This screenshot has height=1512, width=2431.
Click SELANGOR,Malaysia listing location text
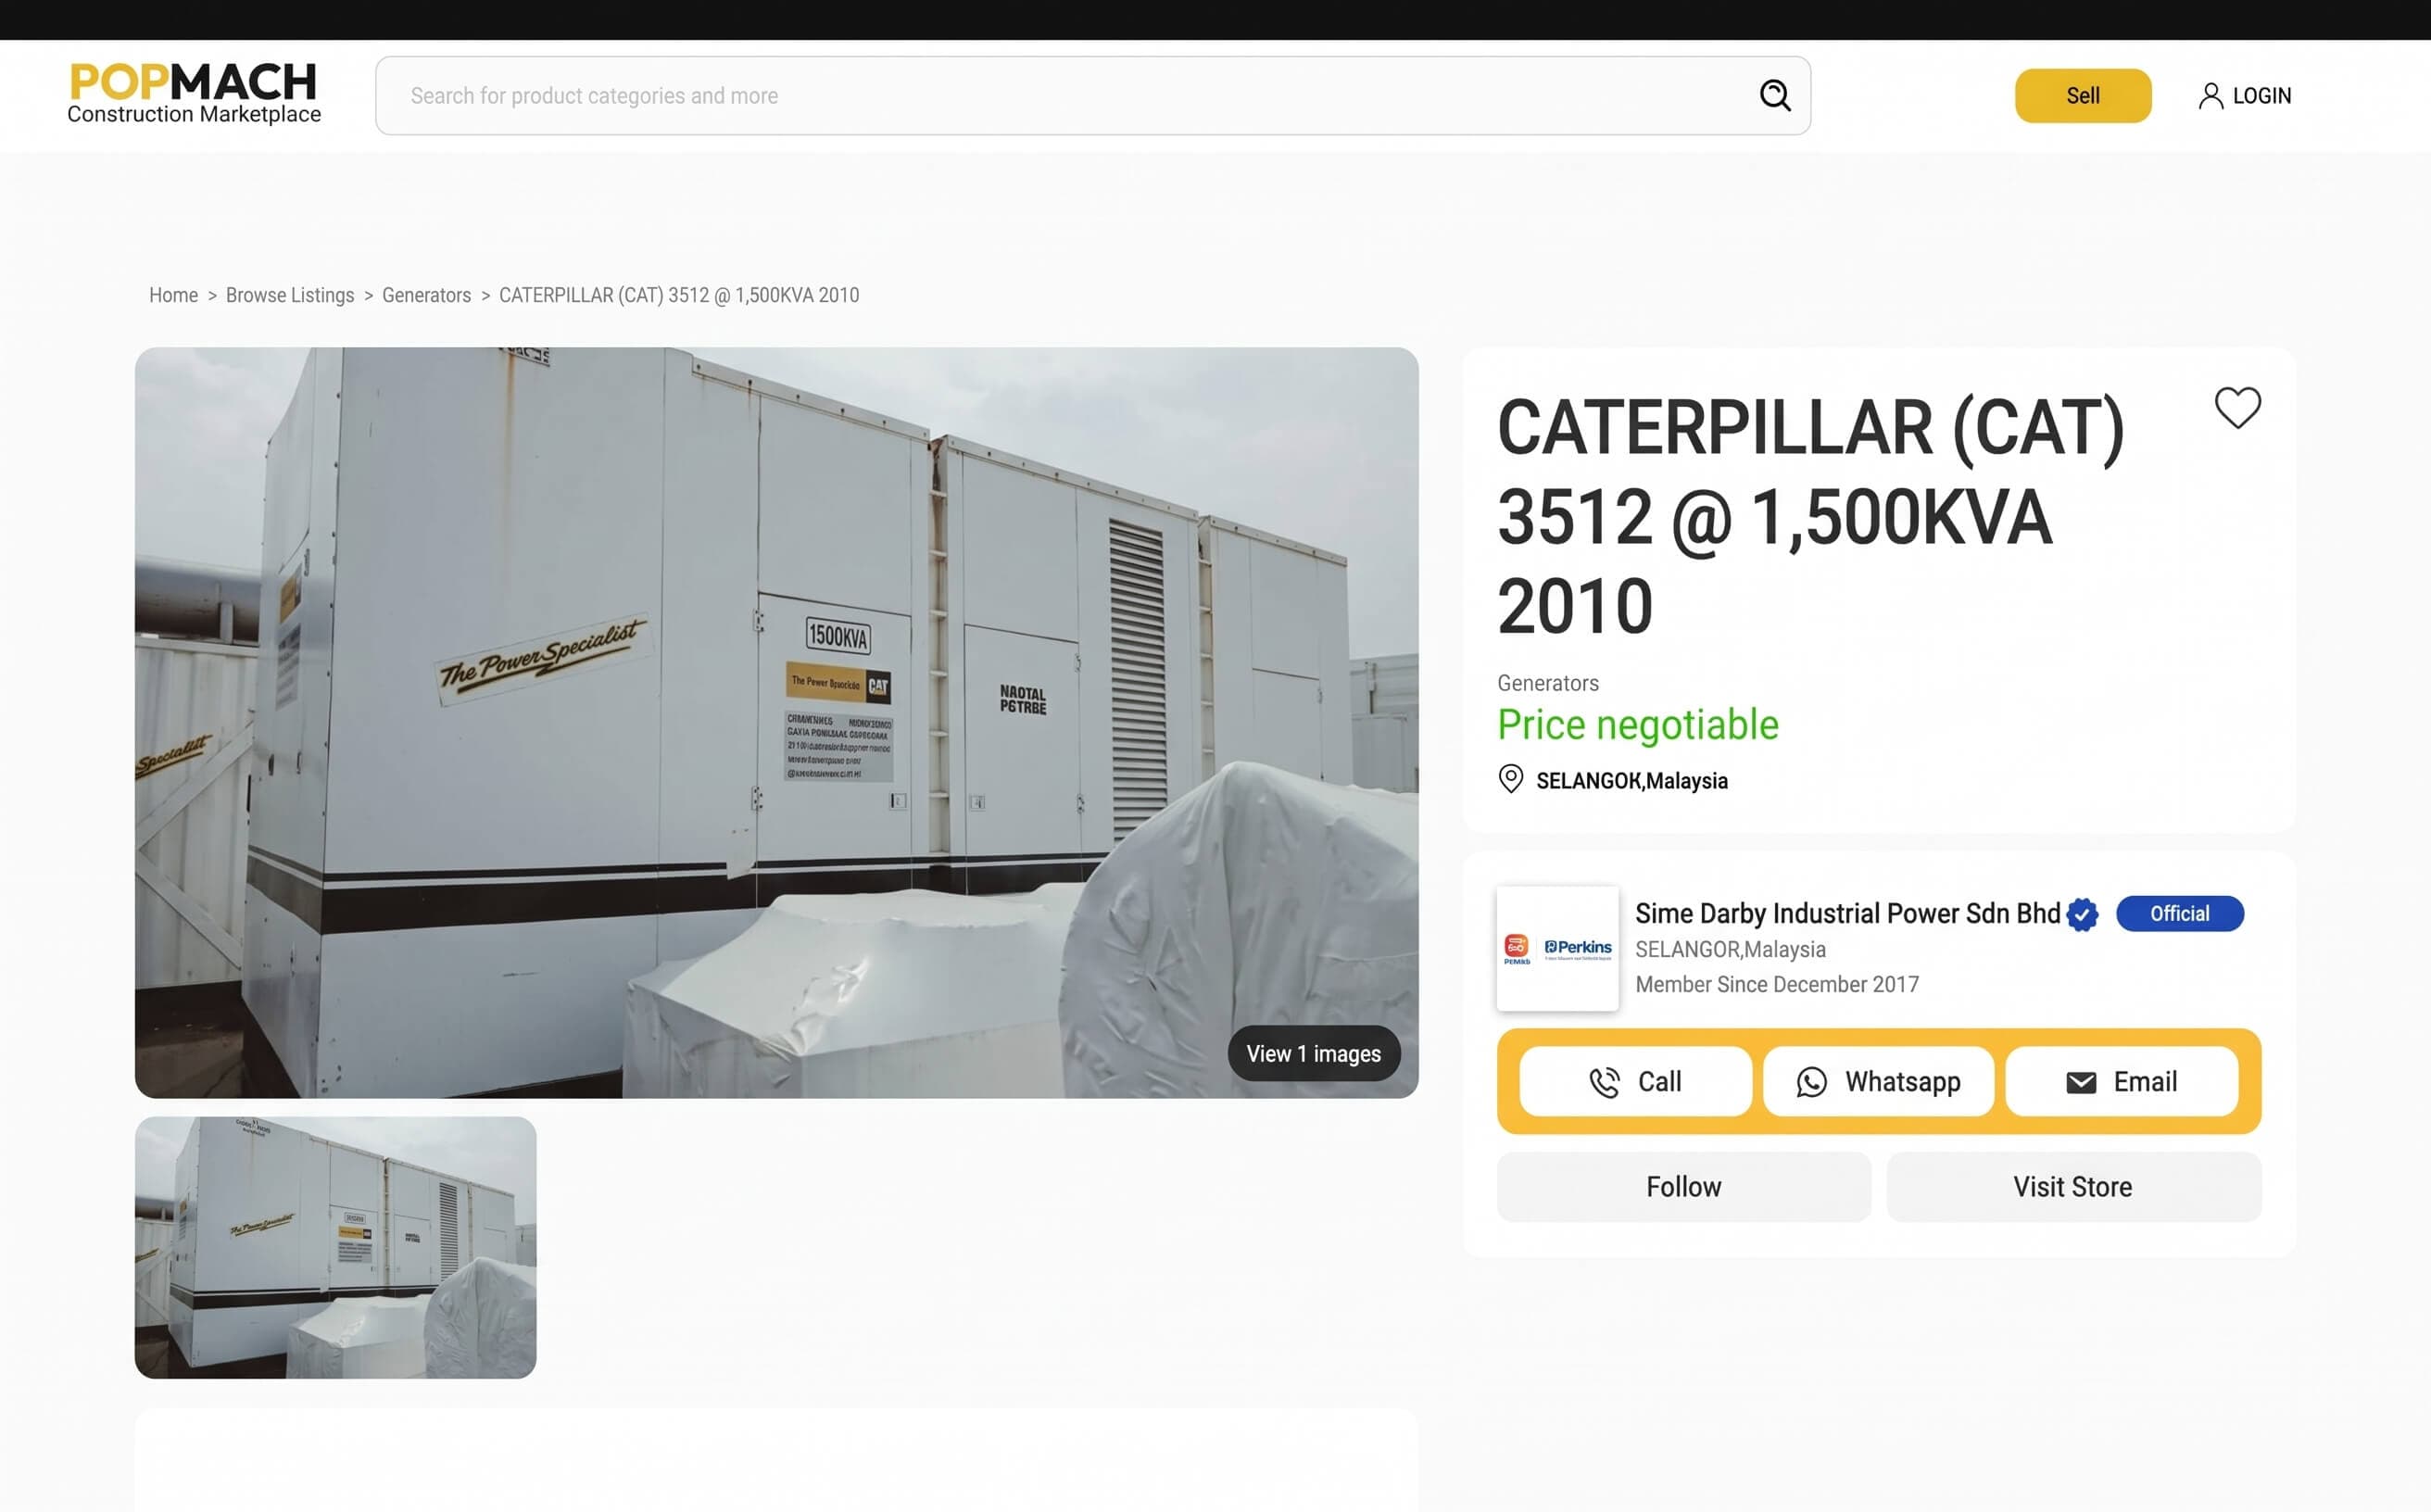[1631, 781]
